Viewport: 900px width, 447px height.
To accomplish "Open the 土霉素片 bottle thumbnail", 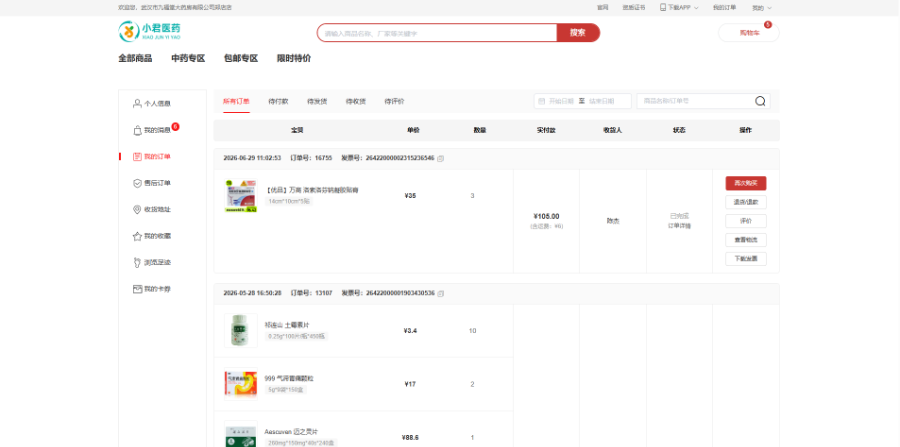I will [240, 331].
